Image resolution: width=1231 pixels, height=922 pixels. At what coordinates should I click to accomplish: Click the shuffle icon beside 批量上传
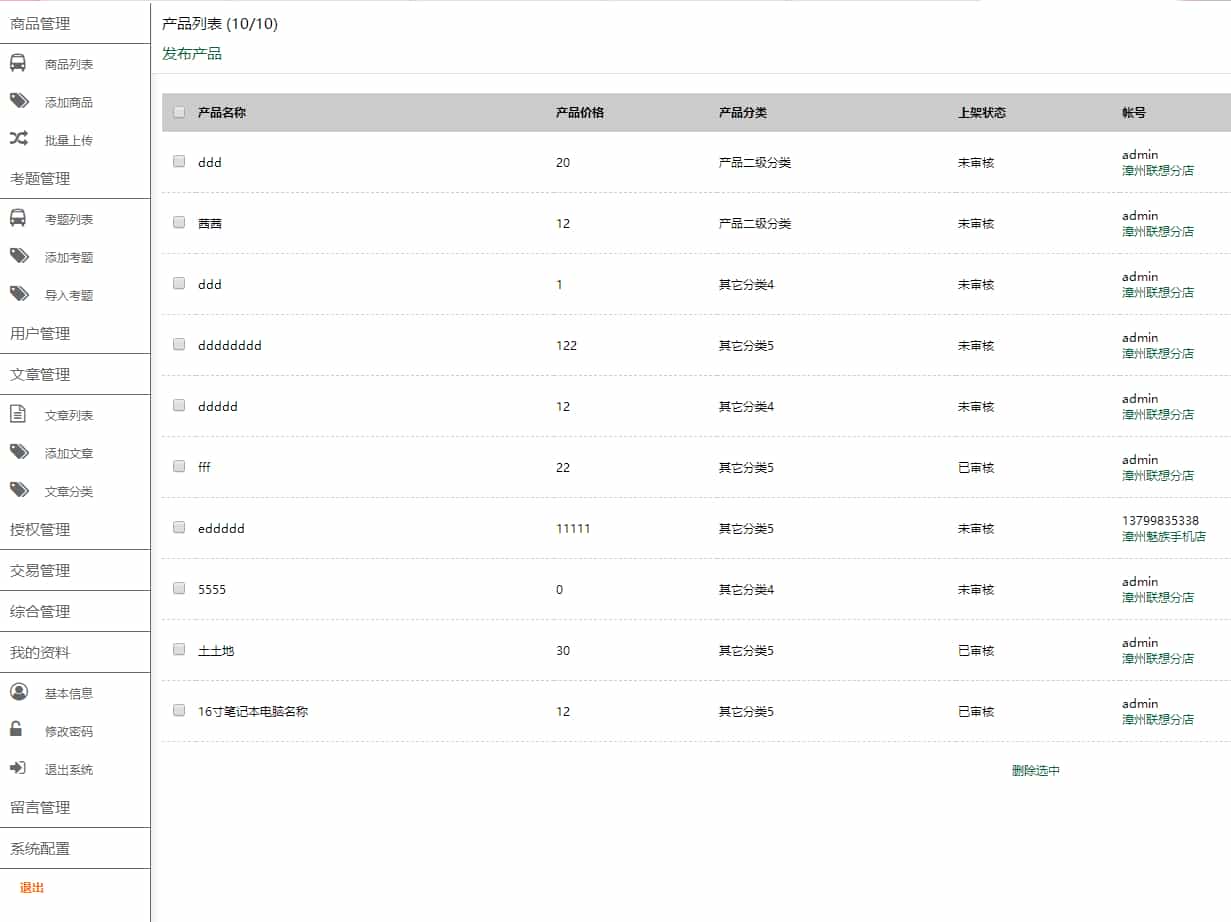pyautogui.click(x=19, y=139)
